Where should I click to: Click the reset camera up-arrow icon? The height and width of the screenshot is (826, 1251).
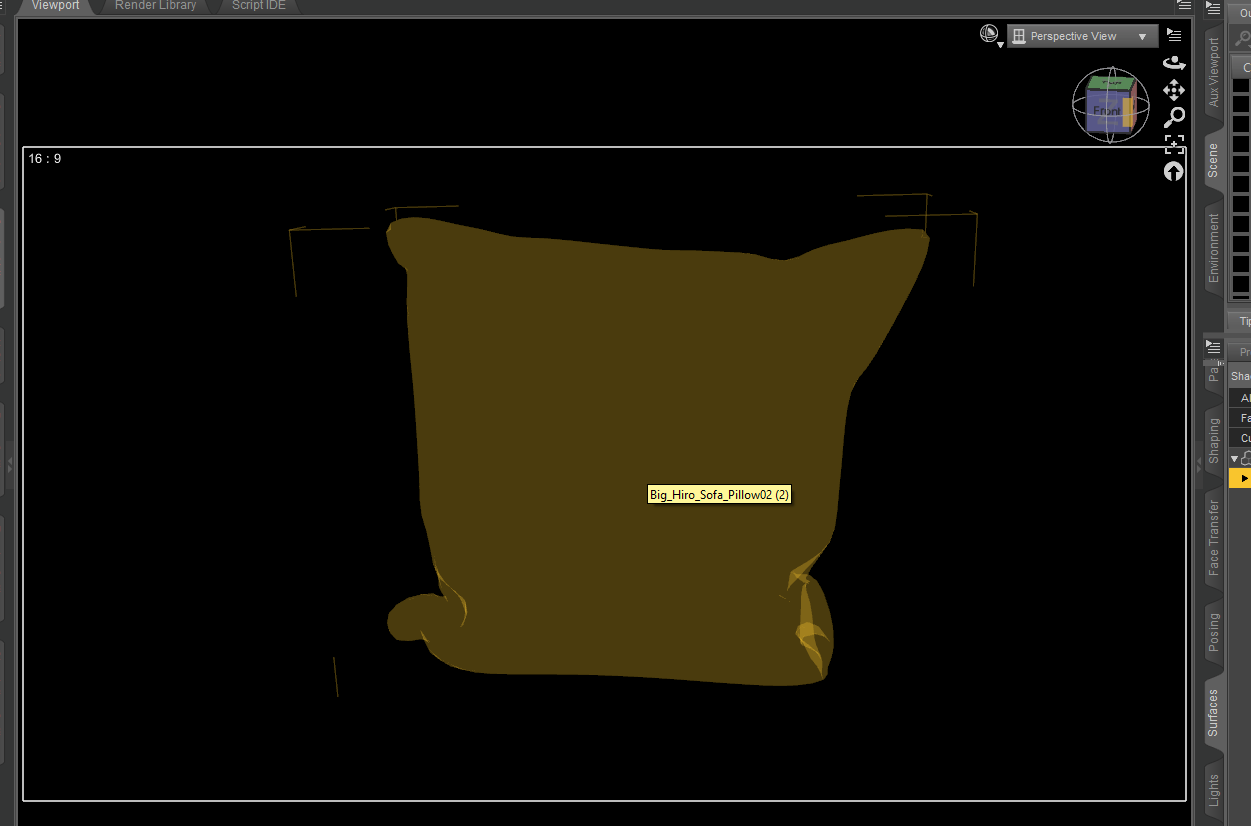1174,171
